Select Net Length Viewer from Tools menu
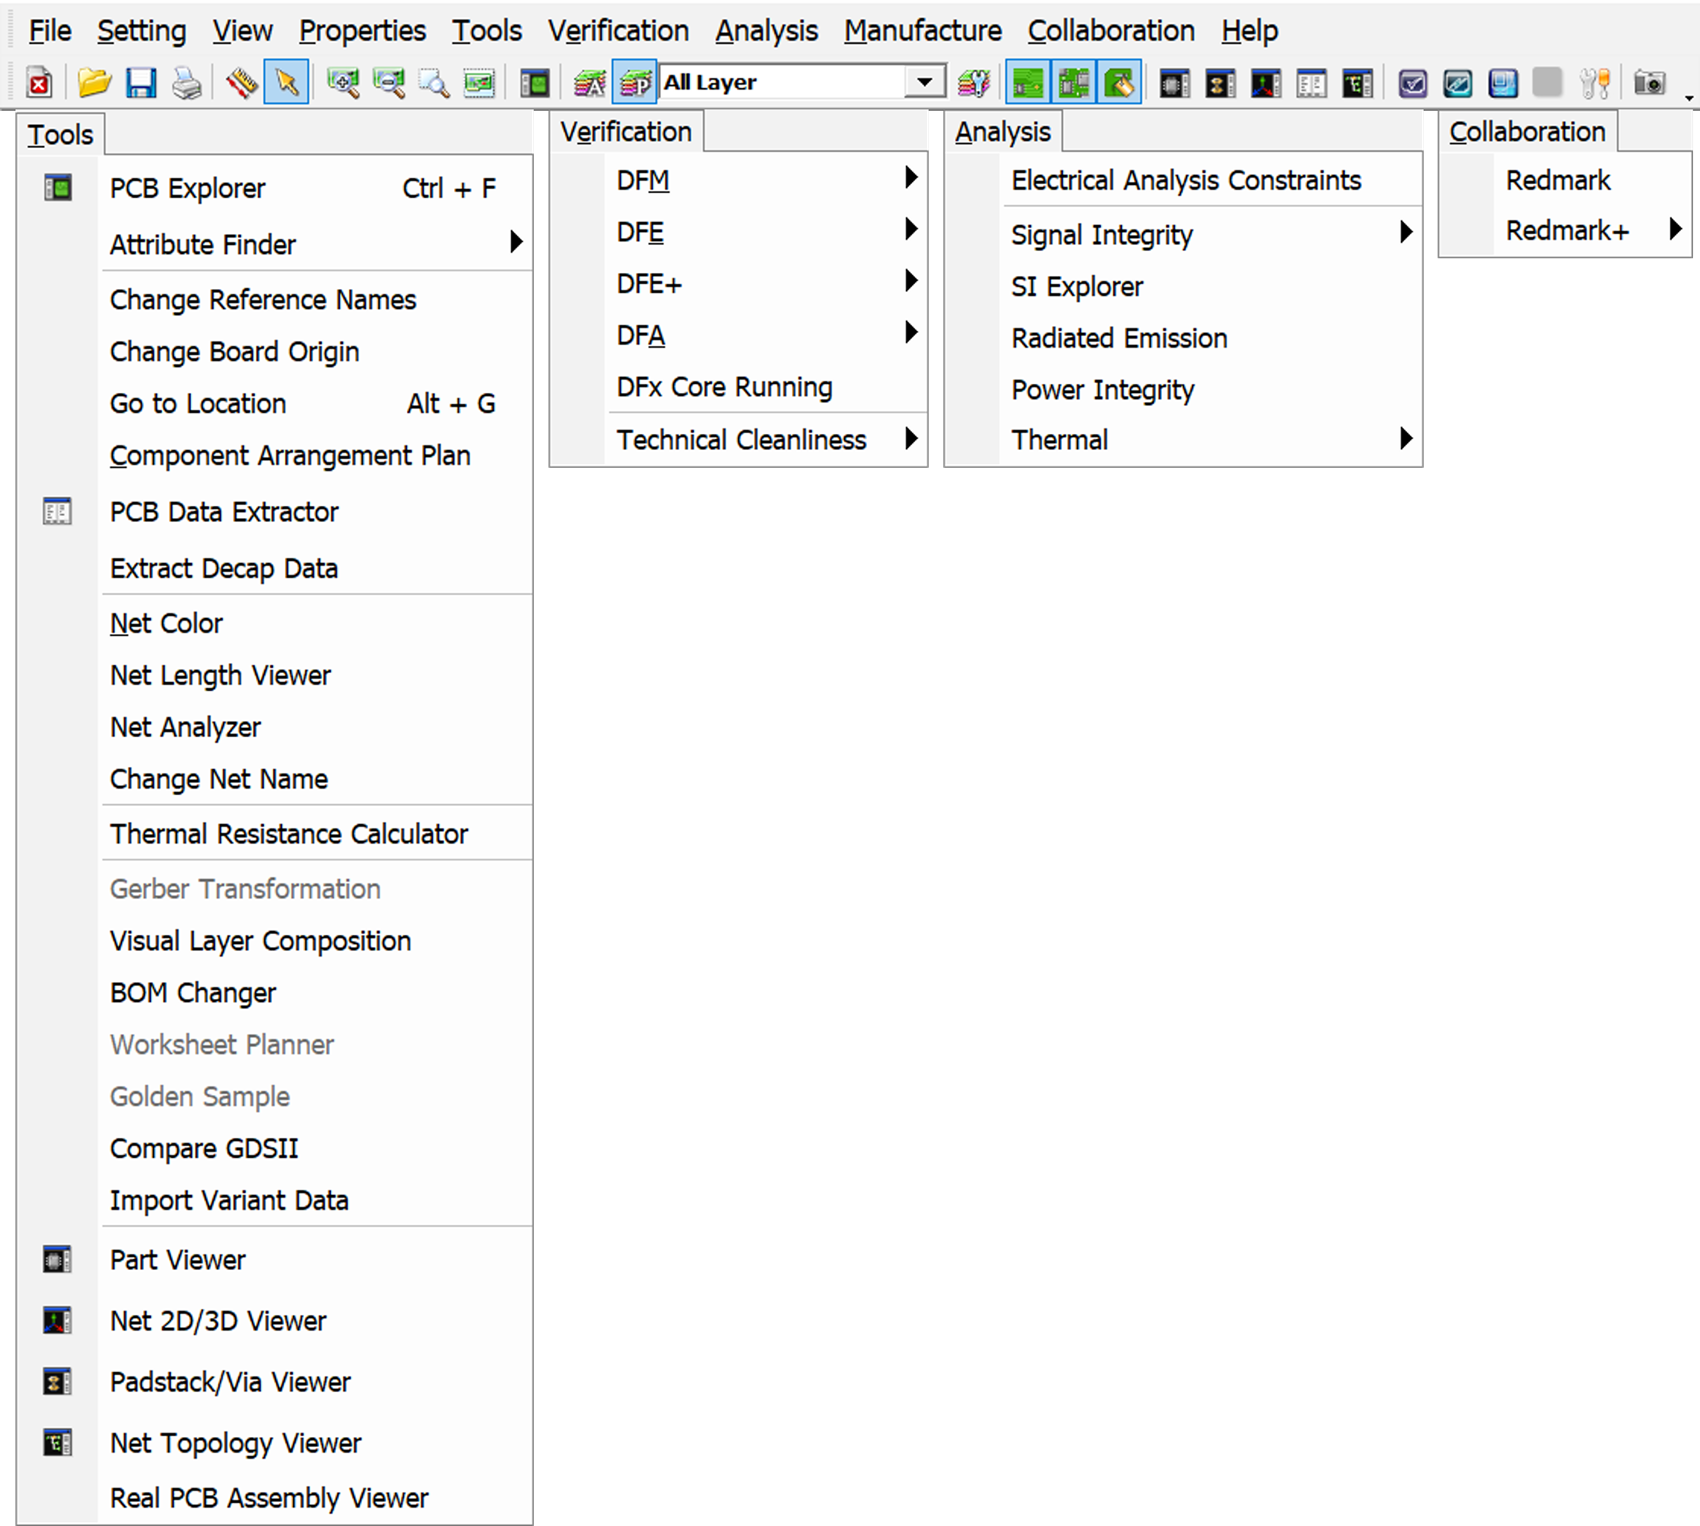This screenshot has height=1526, width=1700. 220,675
